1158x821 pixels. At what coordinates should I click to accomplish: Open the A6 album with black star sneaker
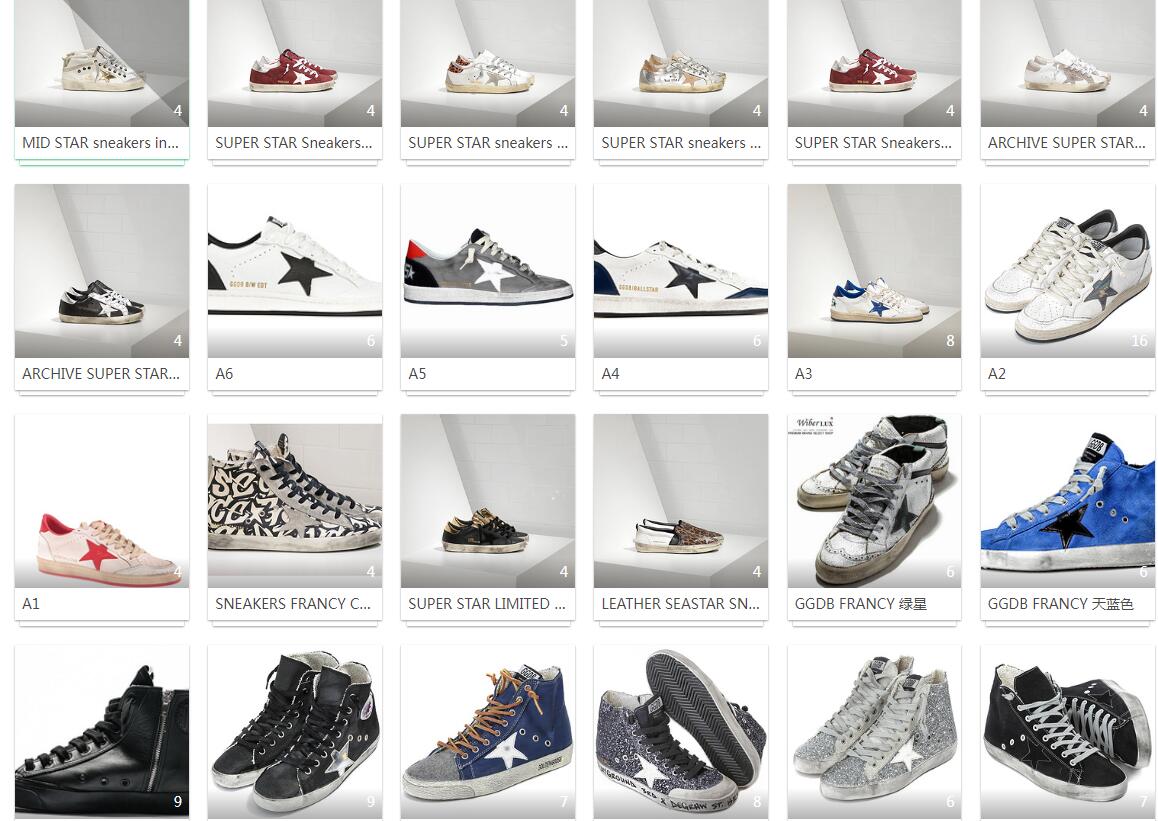[x=295, y=271]
